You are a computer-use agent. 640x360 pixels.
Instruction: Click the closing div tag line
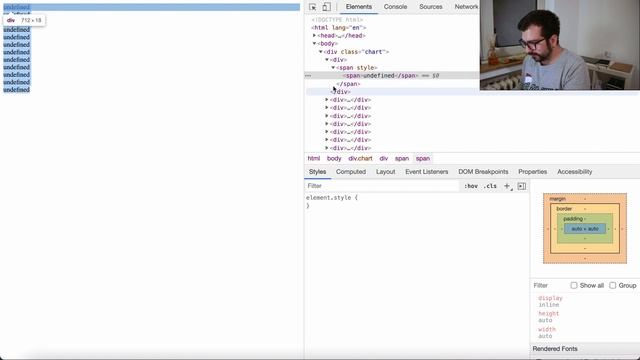(341, 92)
